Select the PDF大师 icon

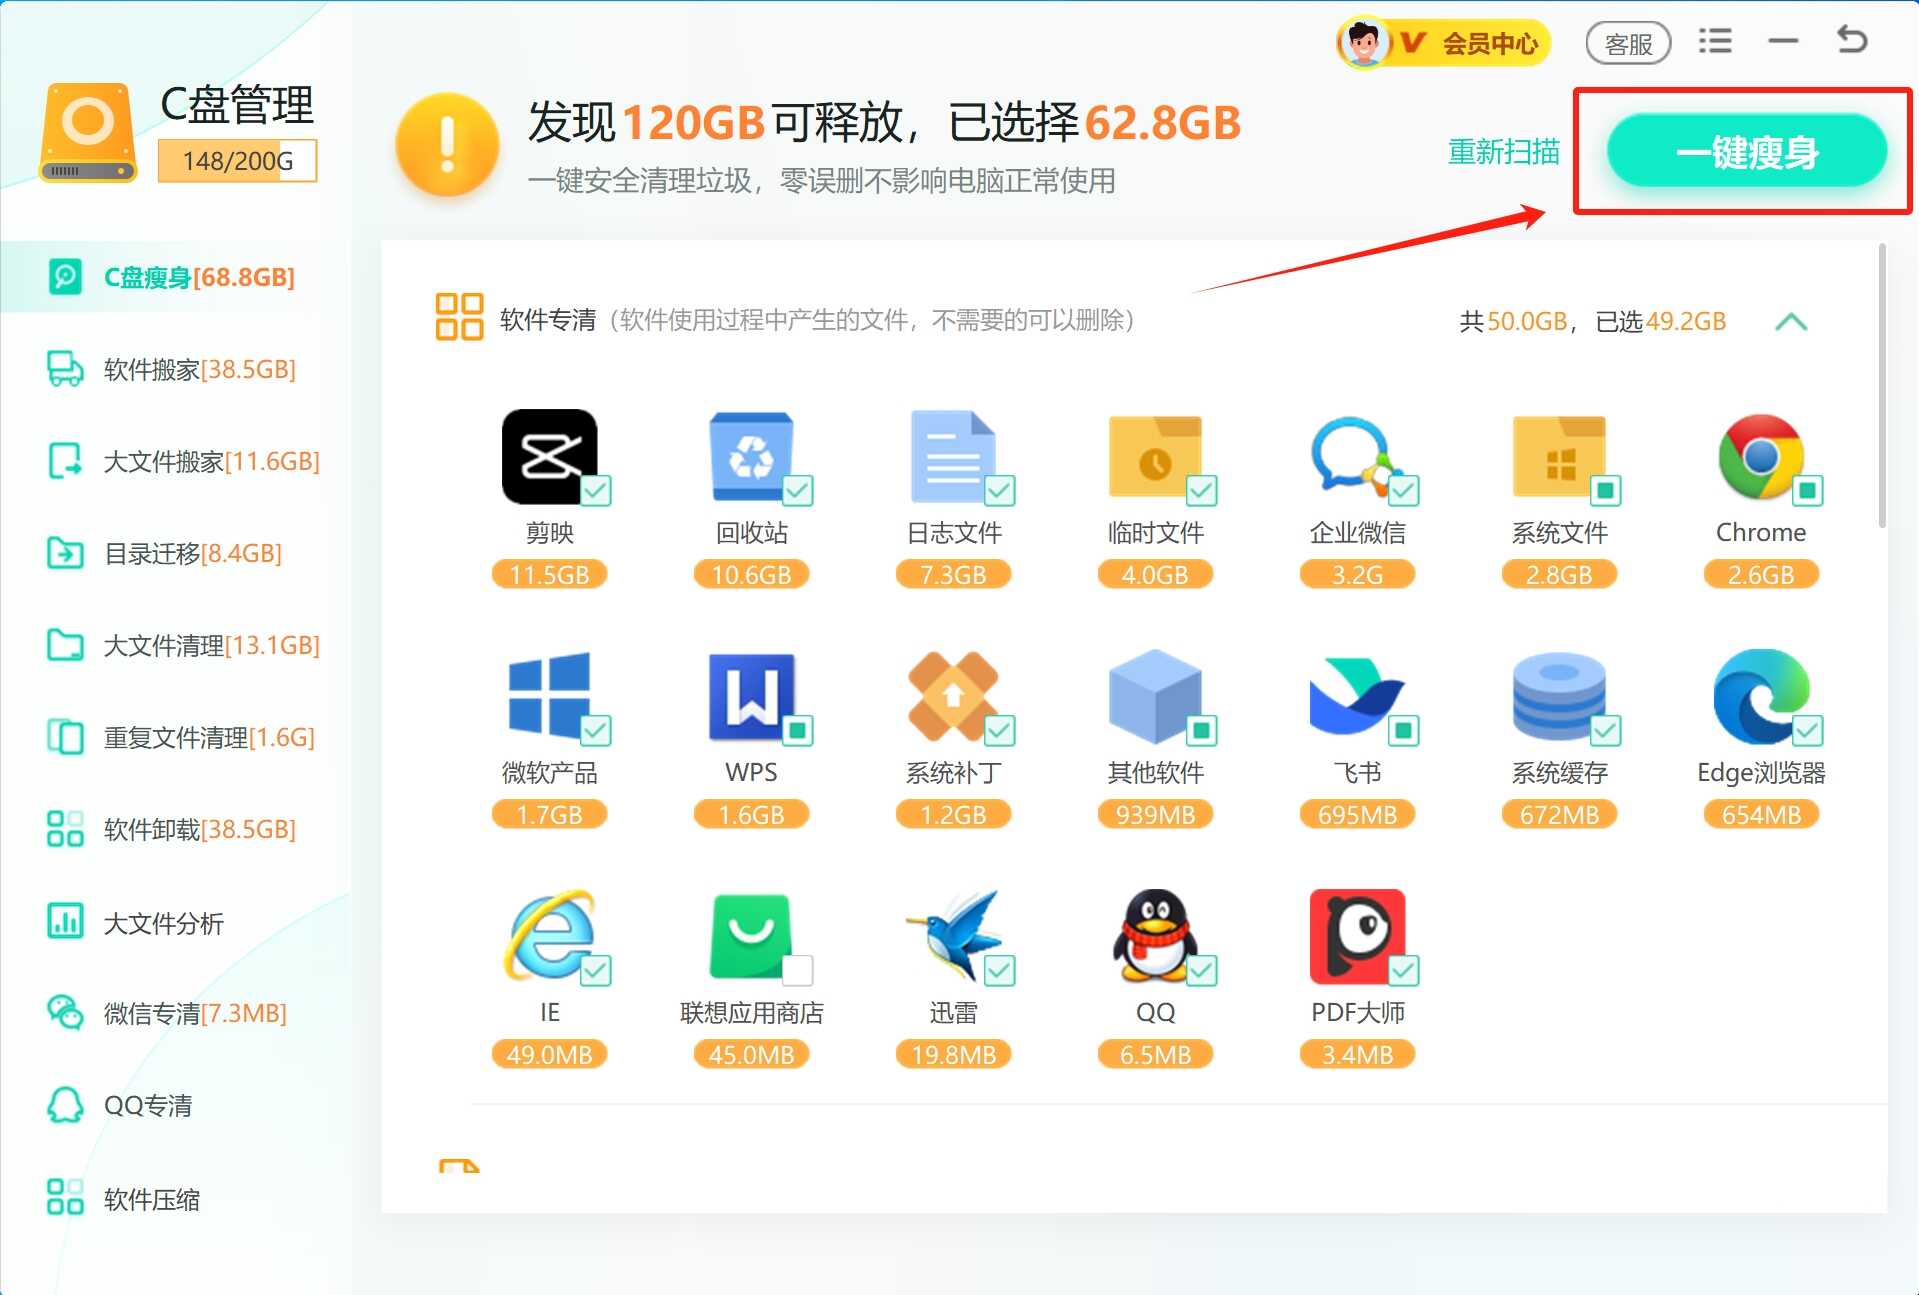coord(1357,936)
